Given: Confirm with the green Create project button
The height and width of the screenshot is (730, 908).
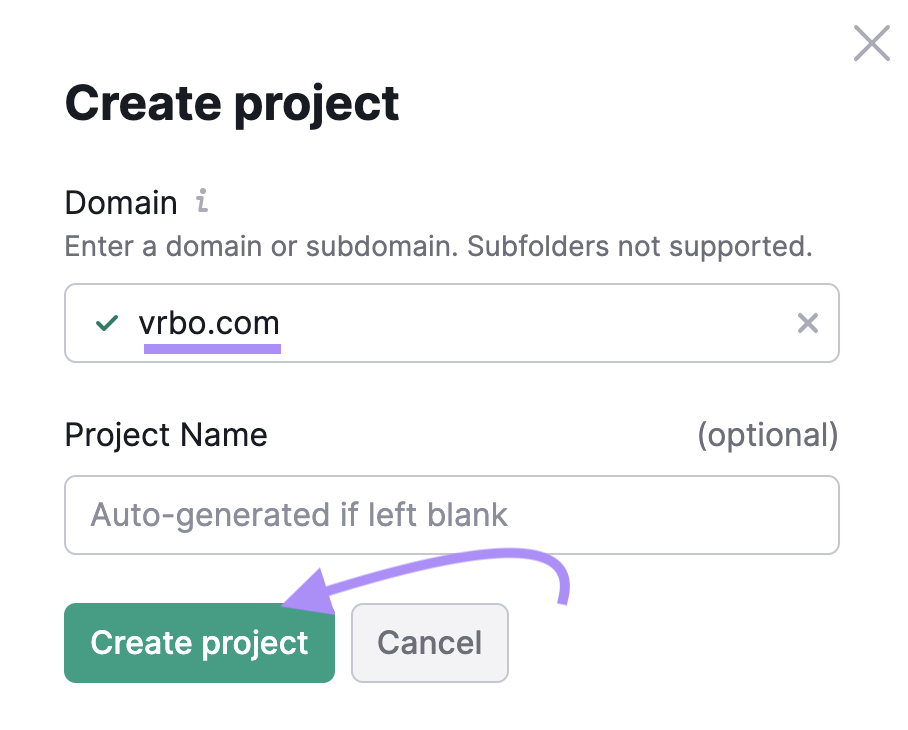Looking at the screenshot, I should [x=199, y=643].
